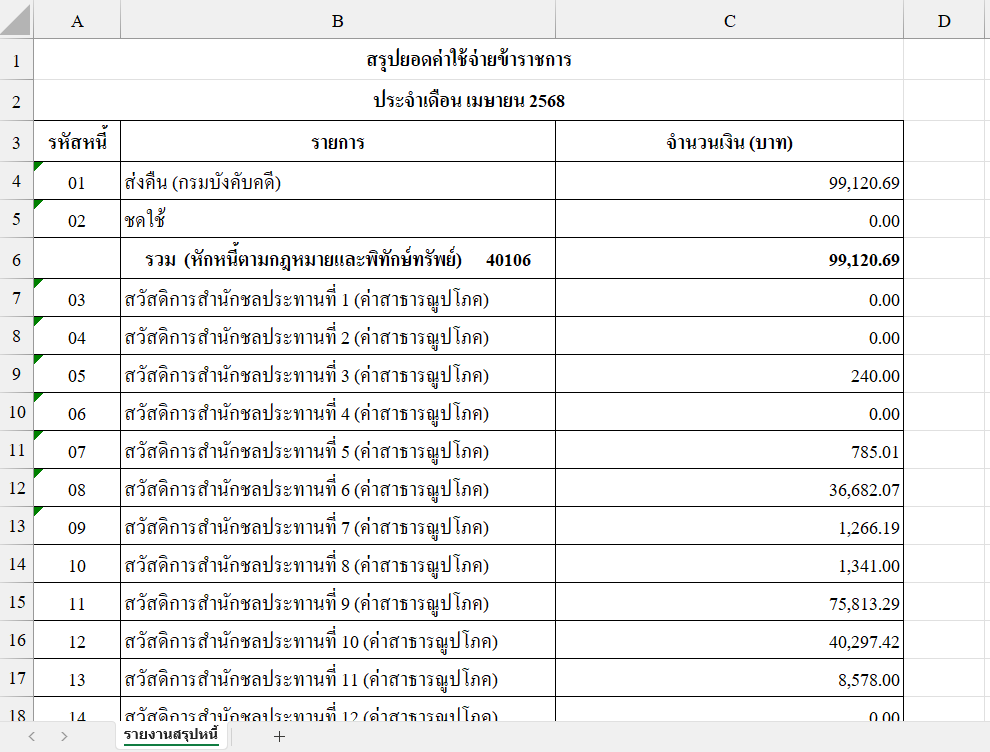The image size is (990, 752).
Task: Select สวัสดิการสำนักชลประทานที่ 11 cell
Action: coord(338,678)
